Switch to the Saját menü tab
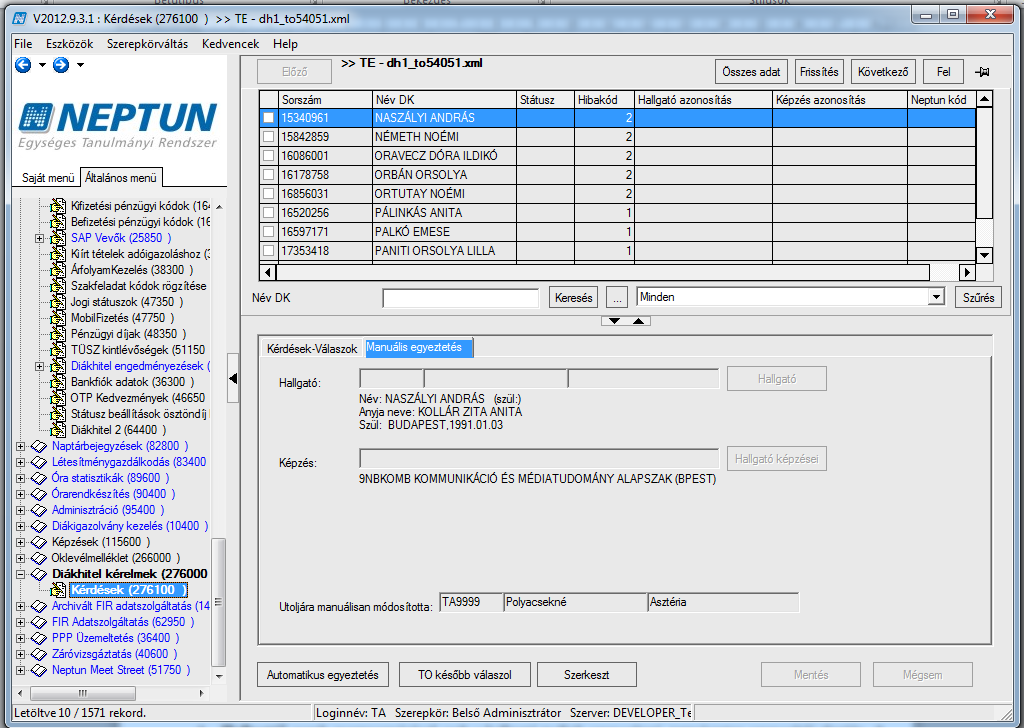This screenshot has width=1024, height=728. coord(48,178)
